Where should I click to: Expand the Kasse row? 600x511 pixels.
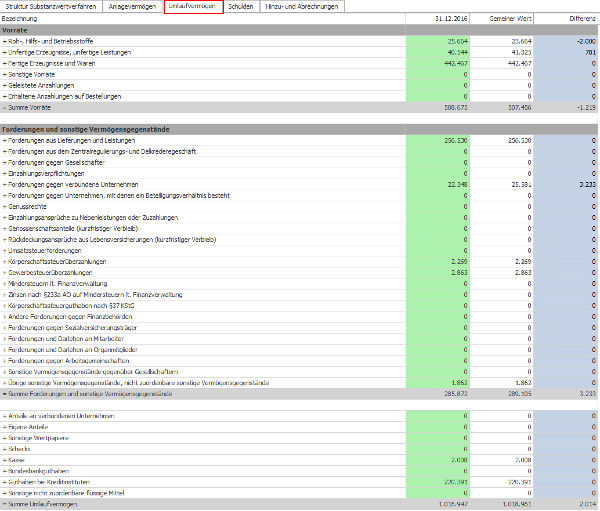point(5,460)
